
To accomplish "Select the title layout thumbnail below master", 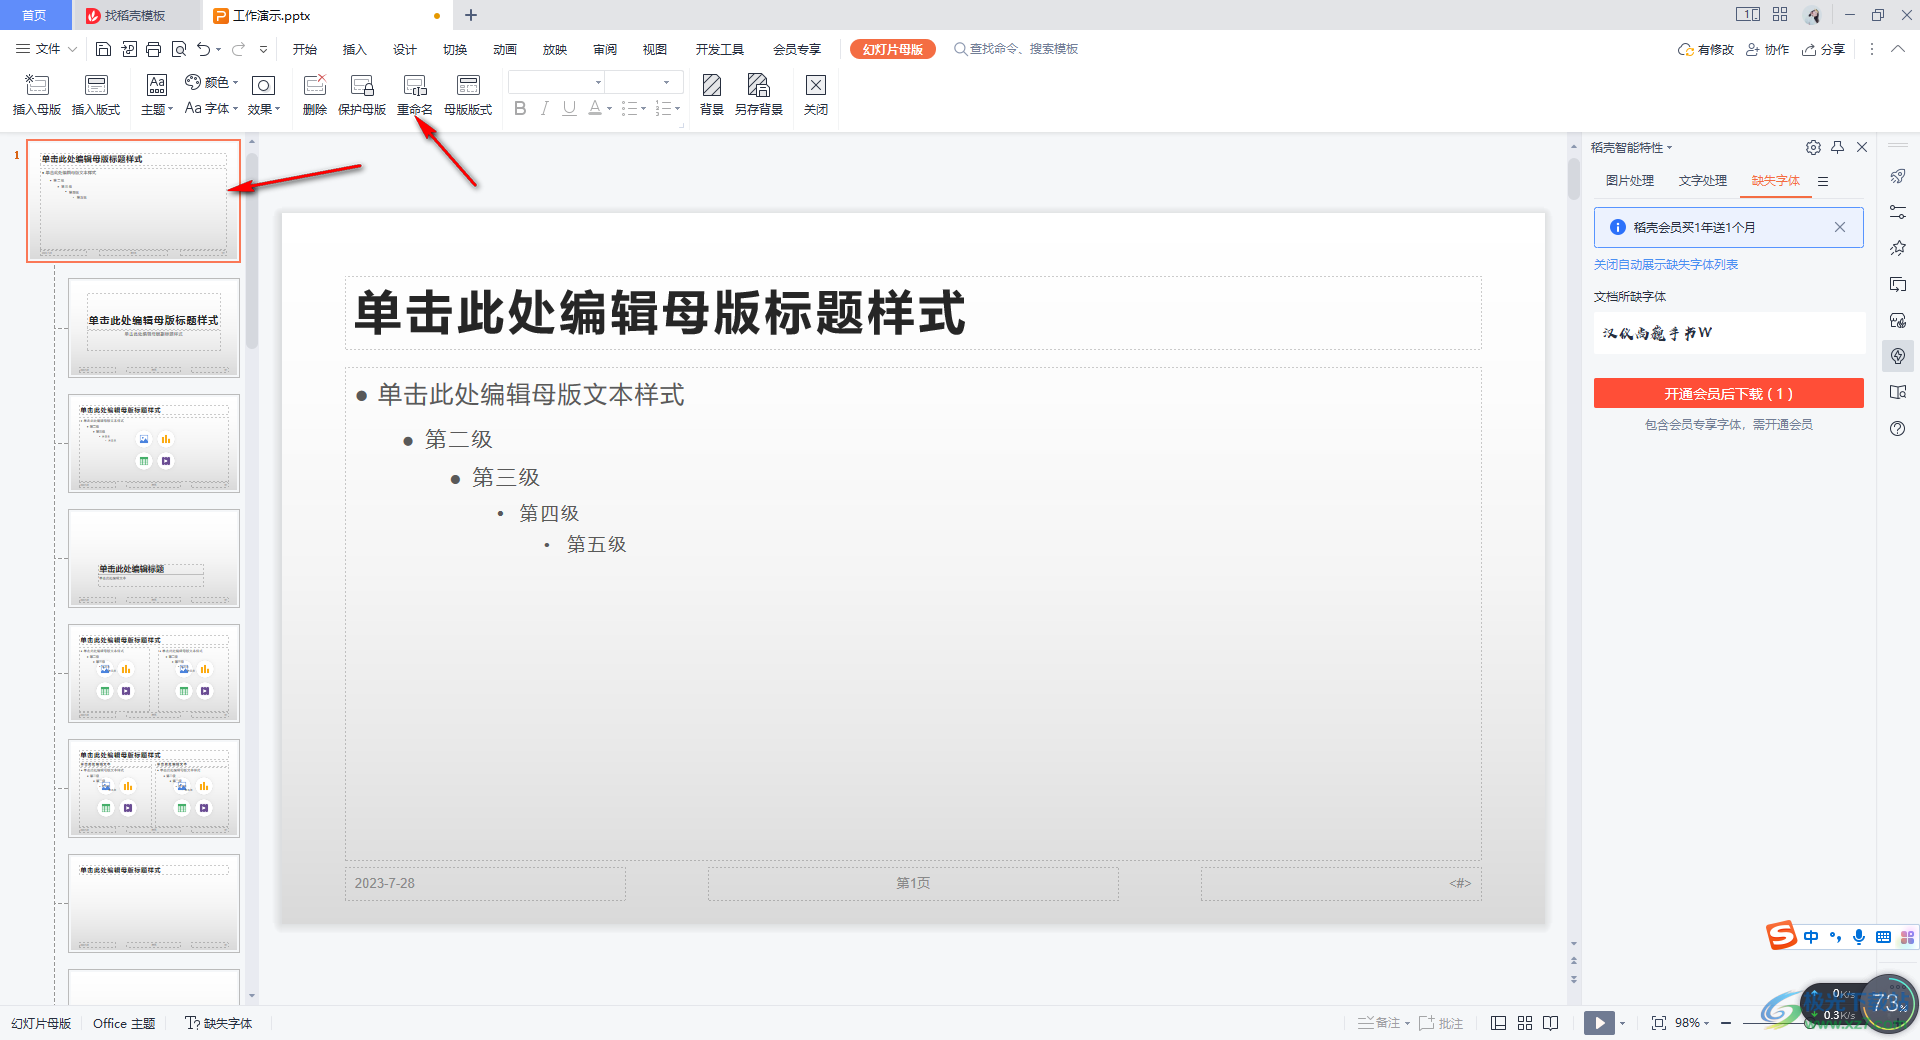I will coord(154,327).
